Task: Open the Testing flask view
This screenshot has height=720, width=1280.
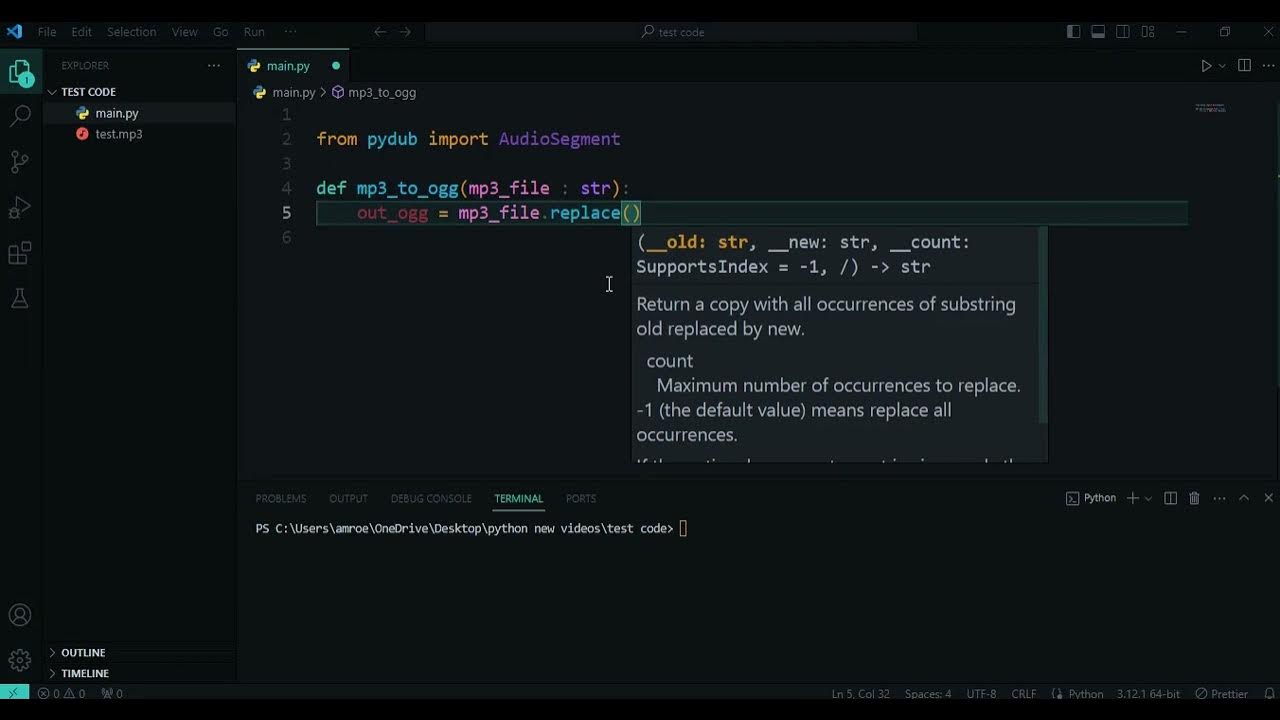Action: click(20, 298)
